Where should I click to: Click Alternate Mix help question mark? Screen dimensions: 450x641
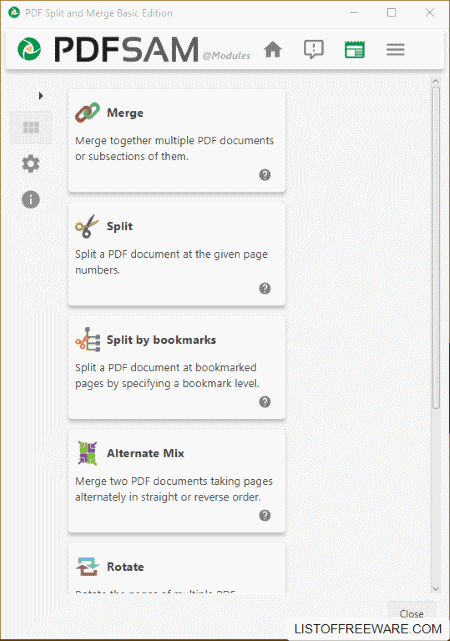pyautogui.click(x=265, y=515)
